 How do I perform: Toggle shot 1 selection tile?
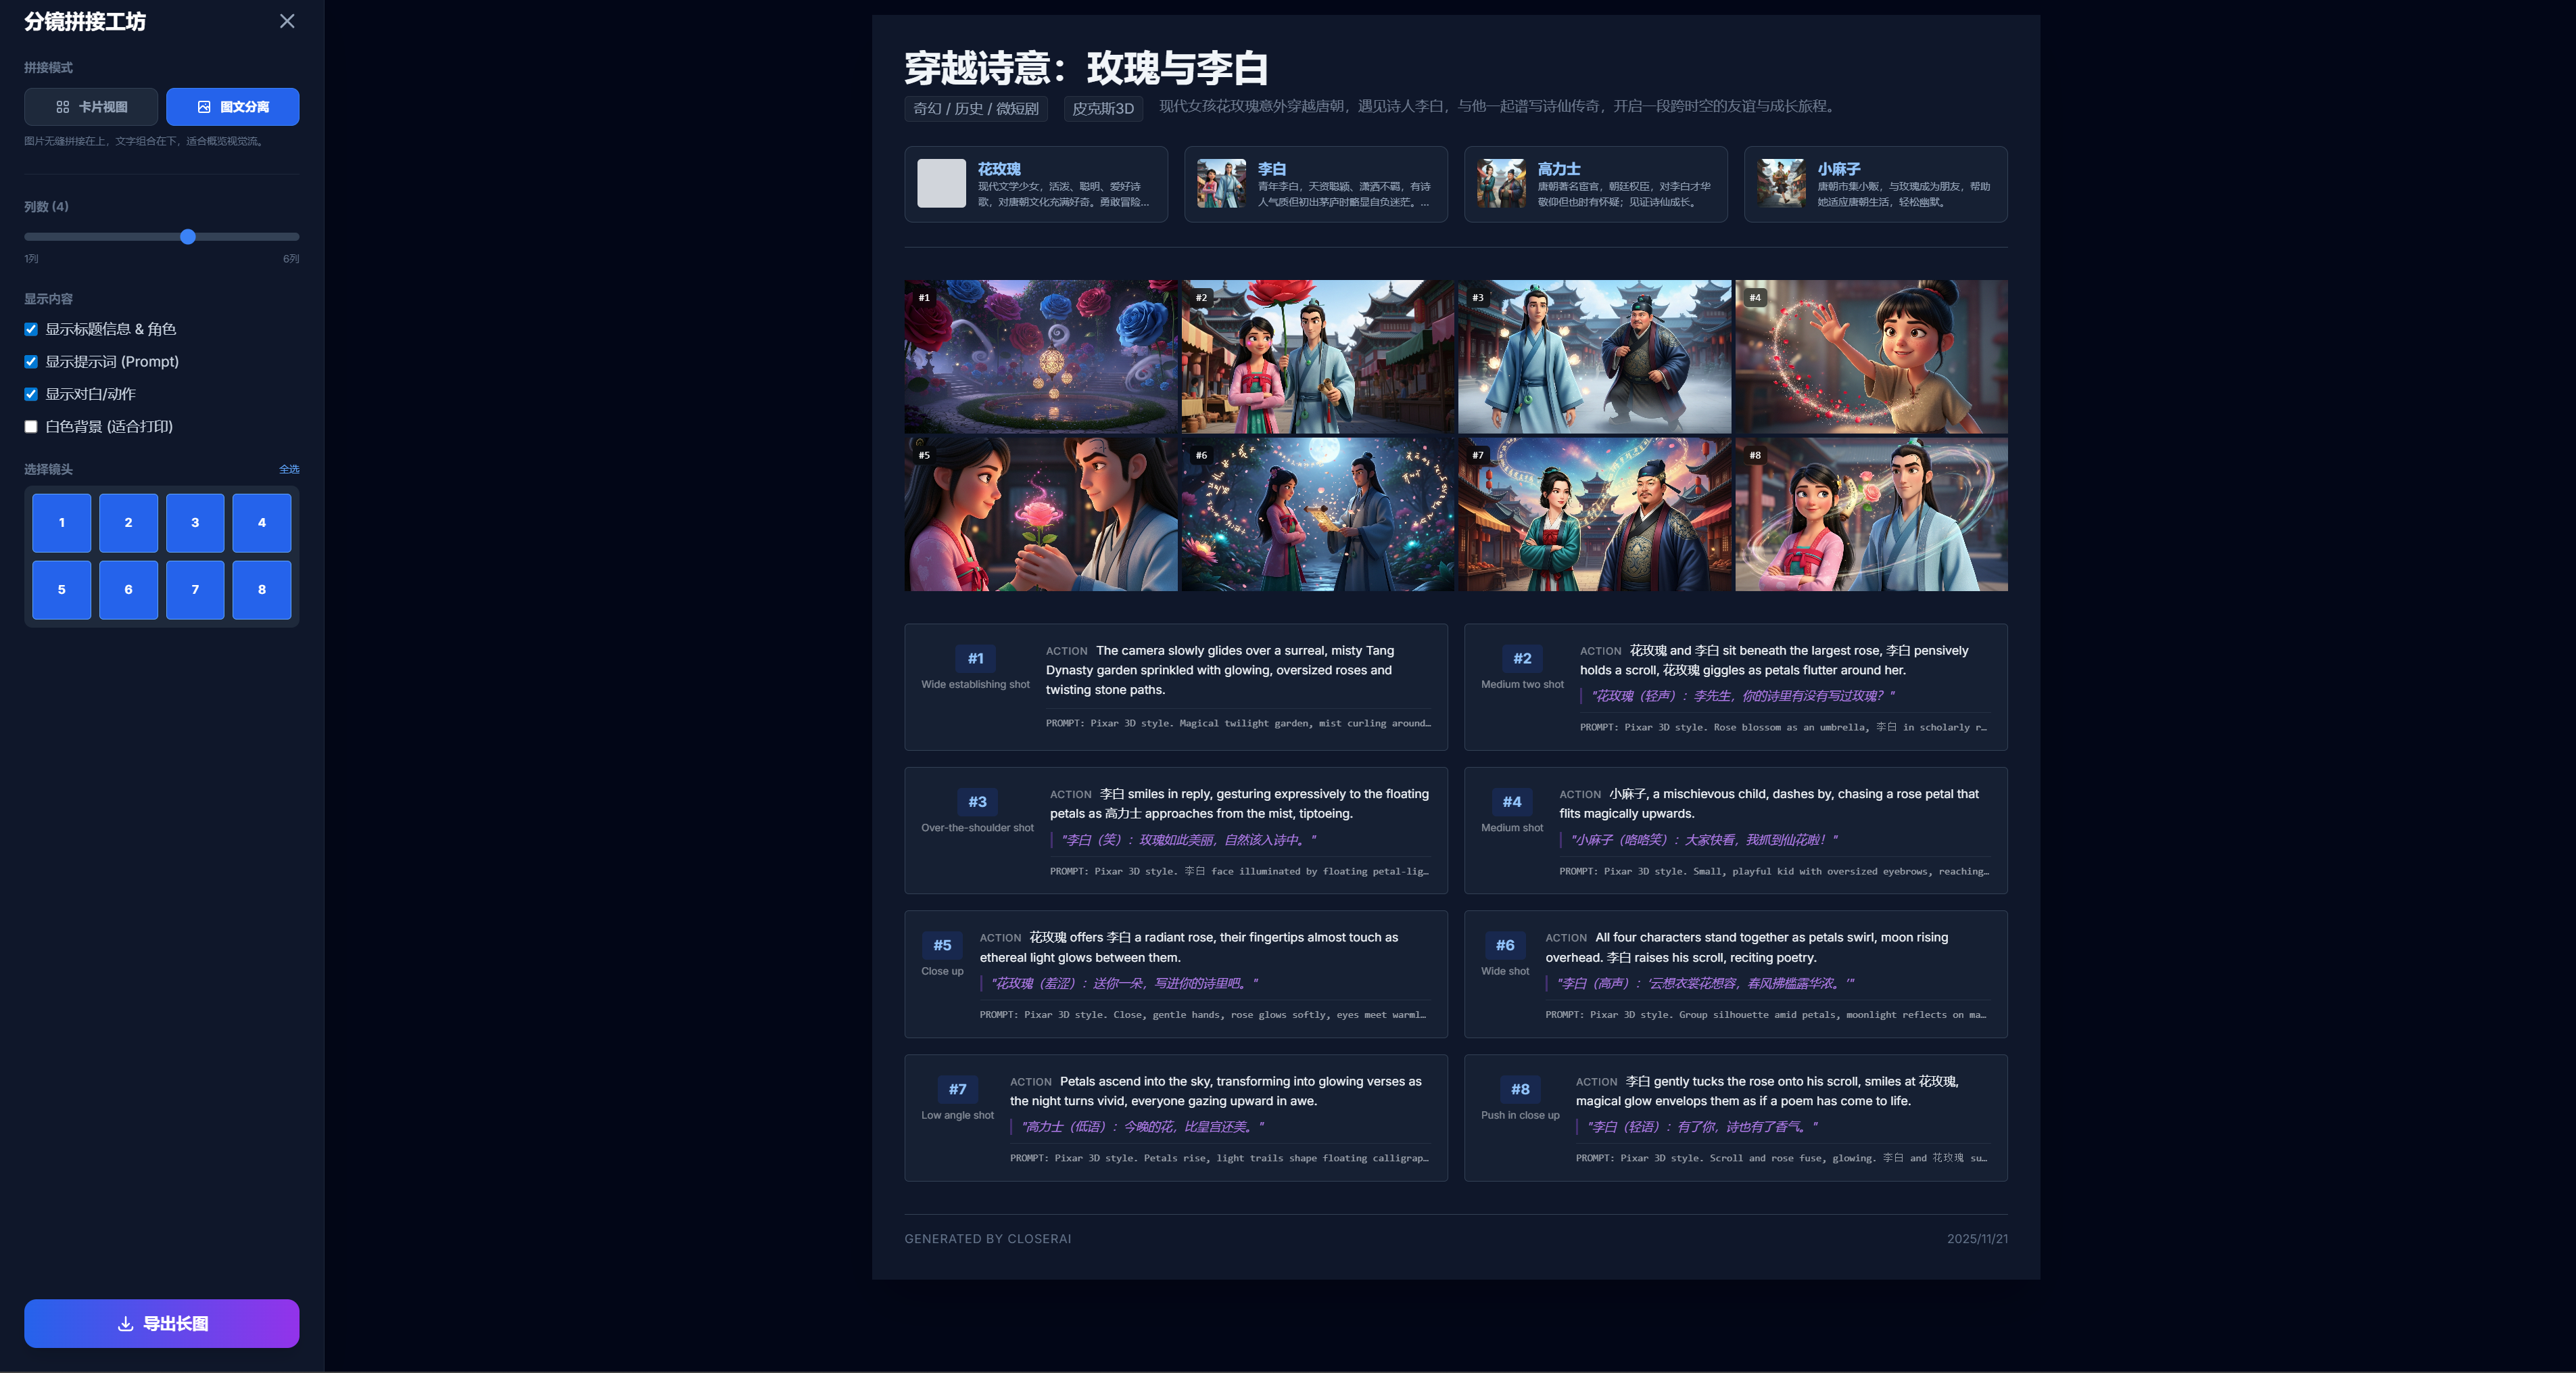pyautogui.click(x=61, y=523)
